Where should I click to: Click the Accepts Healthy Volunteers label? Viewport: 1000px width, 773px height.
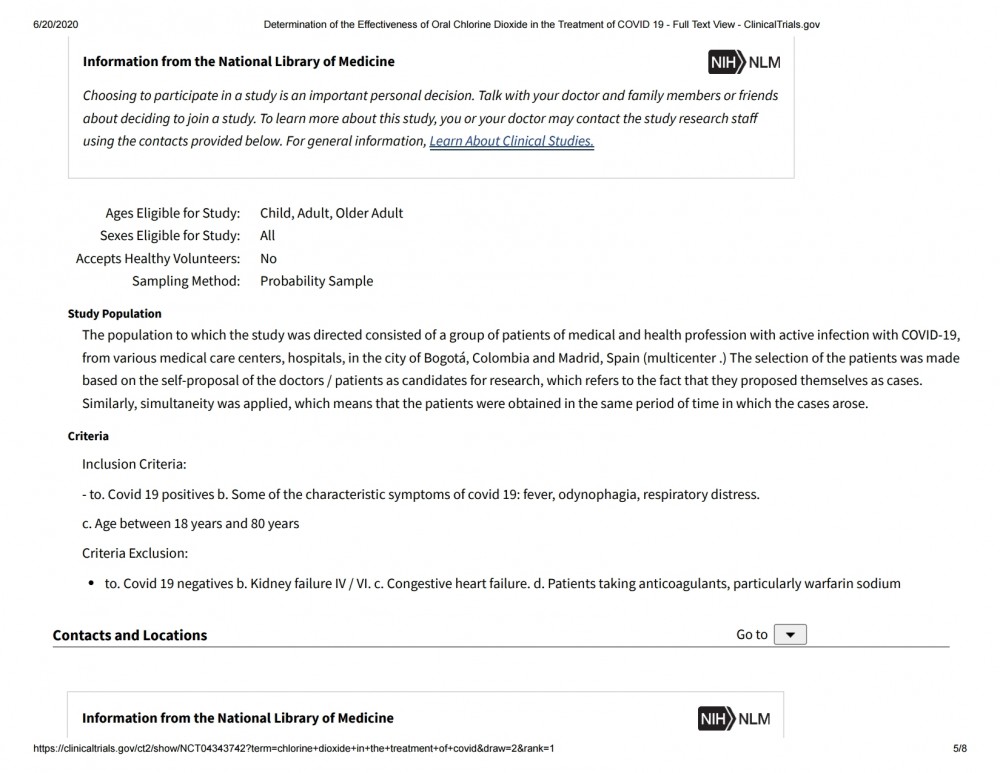tap(158, 258)
